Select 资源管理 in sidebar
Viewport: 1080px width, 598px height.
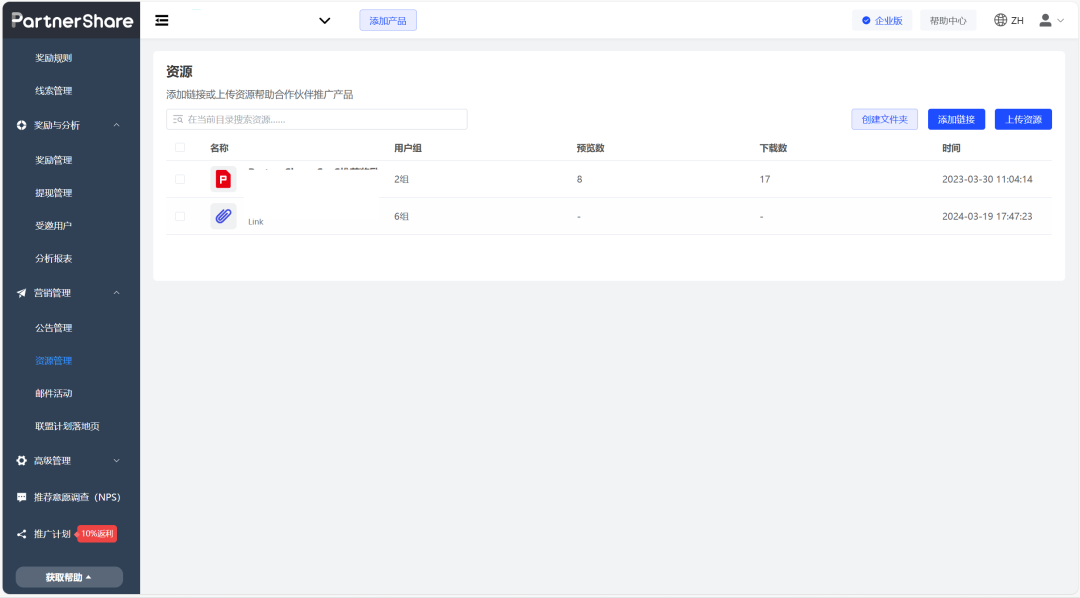click(x=54, y=360)
